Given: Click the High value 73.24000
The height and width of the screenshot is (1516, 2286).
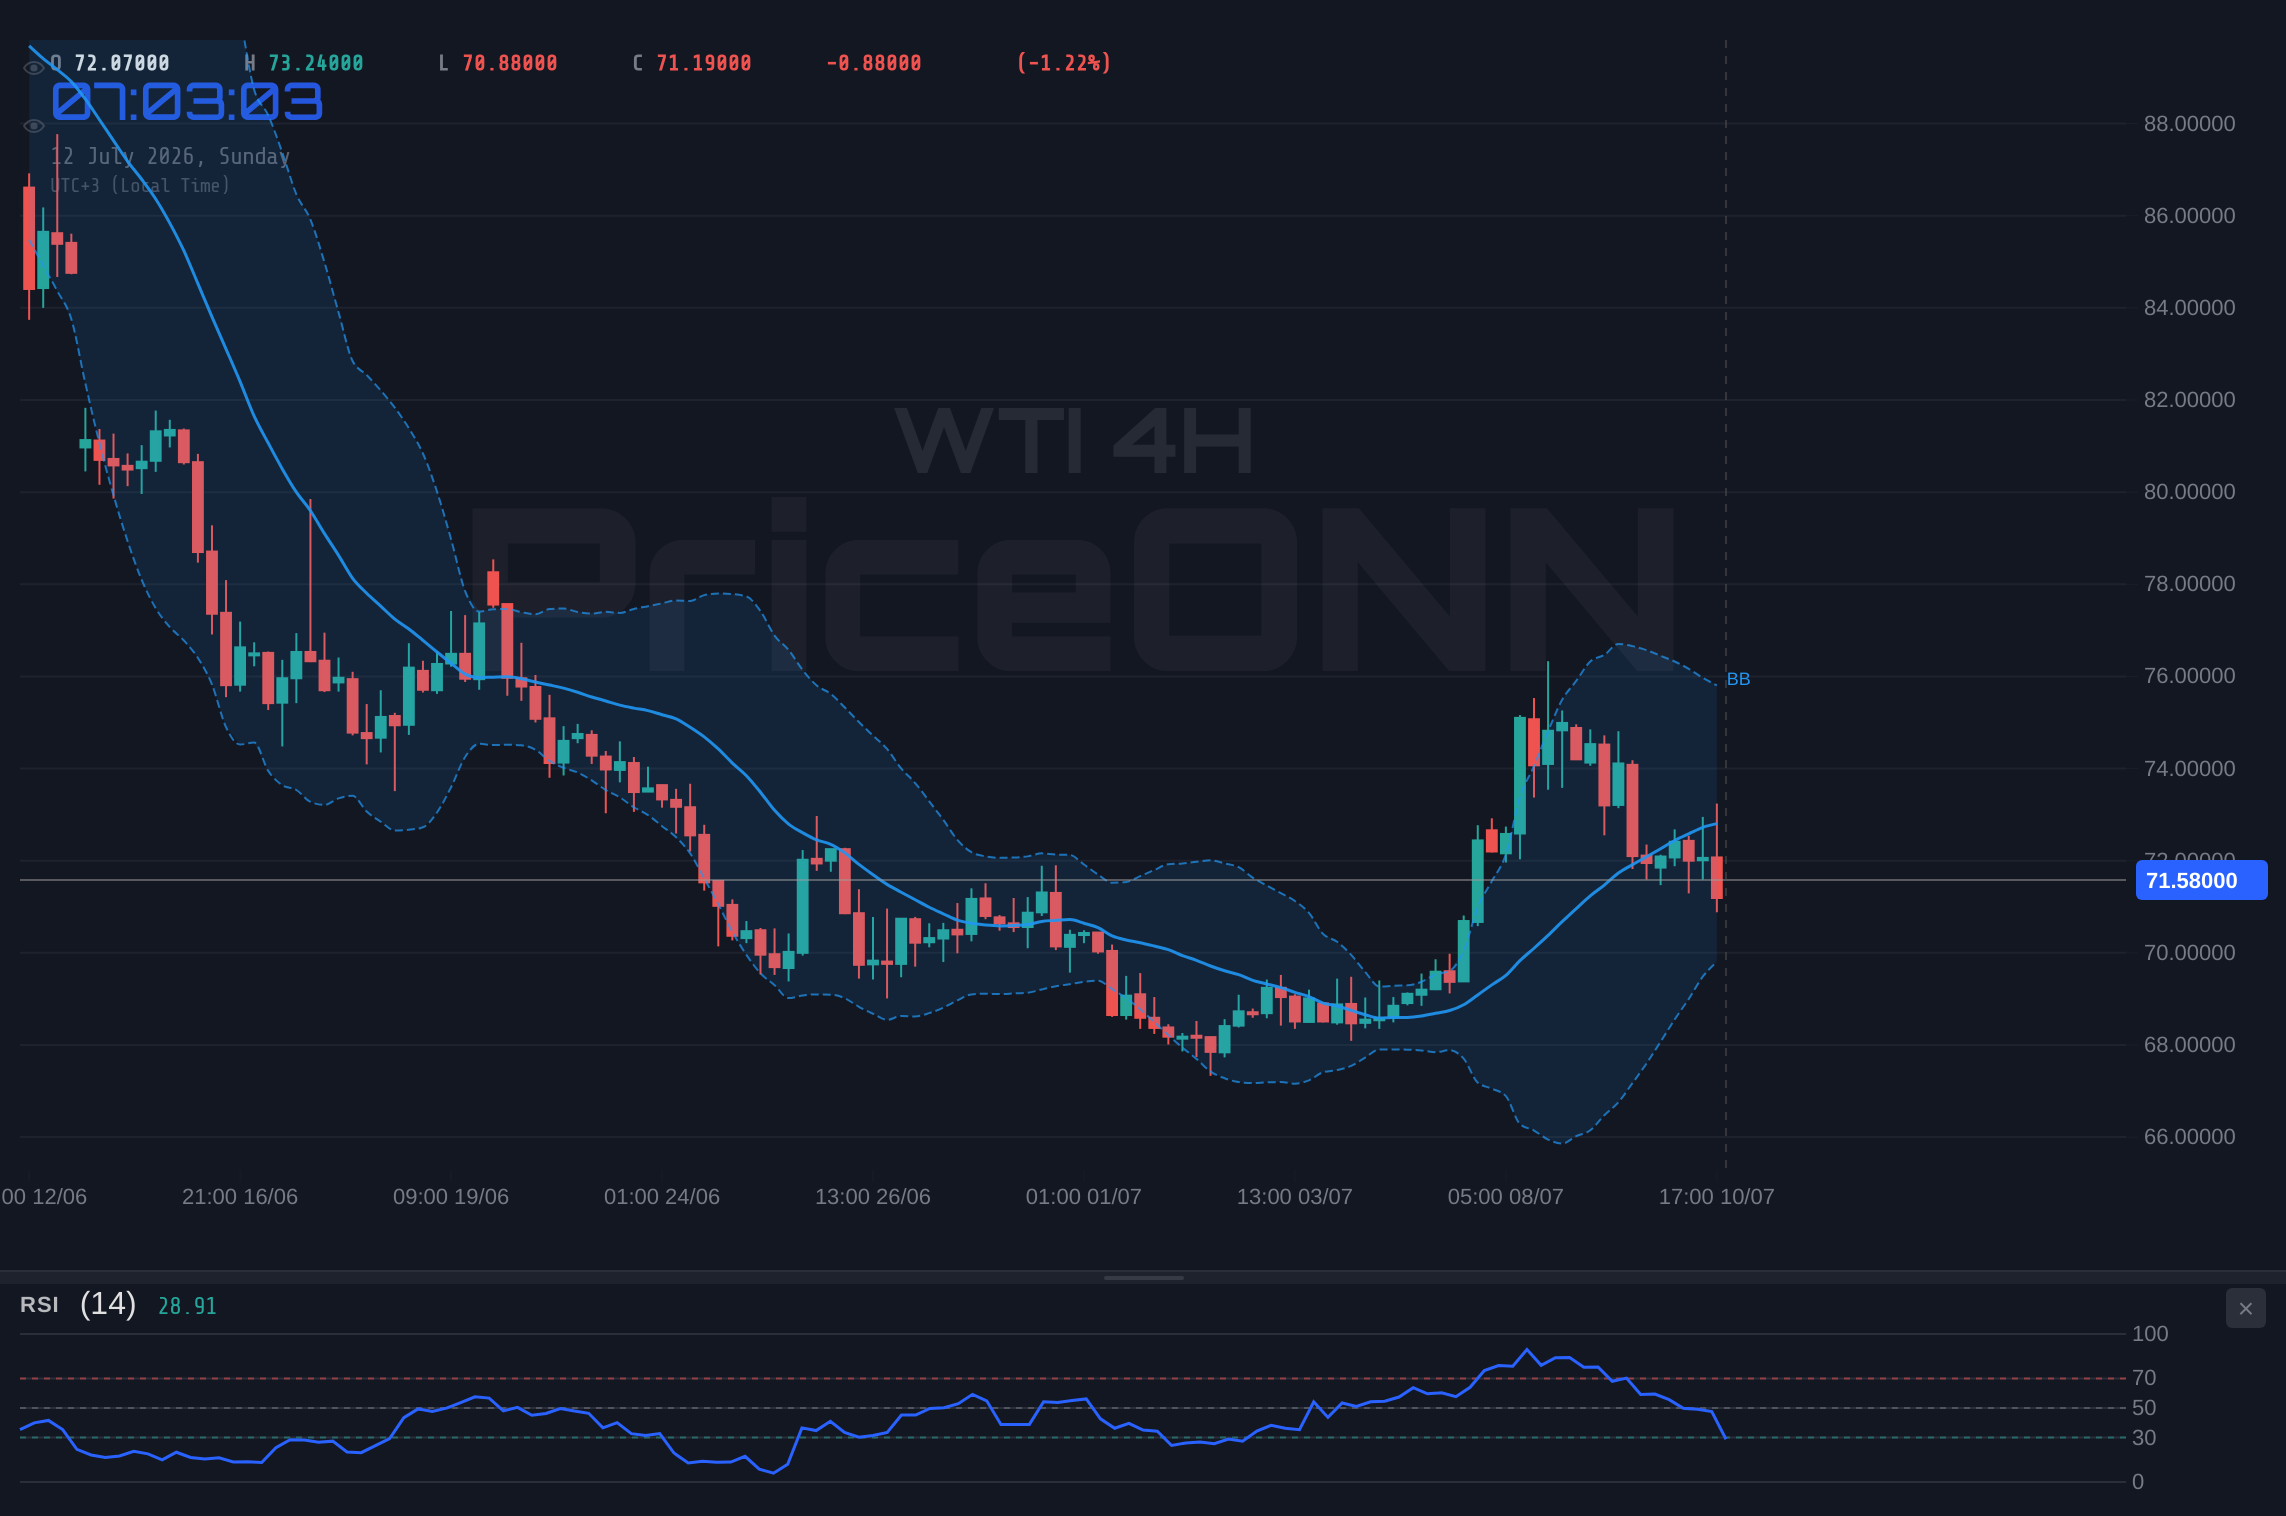Looking at the screenshot, I should 316,63.
